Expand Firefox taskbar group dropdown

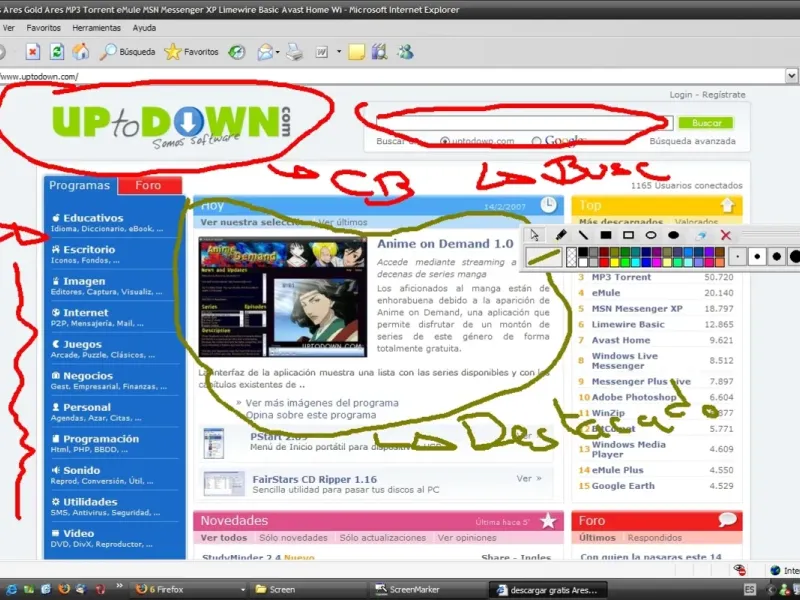click(x=243, y=590)
